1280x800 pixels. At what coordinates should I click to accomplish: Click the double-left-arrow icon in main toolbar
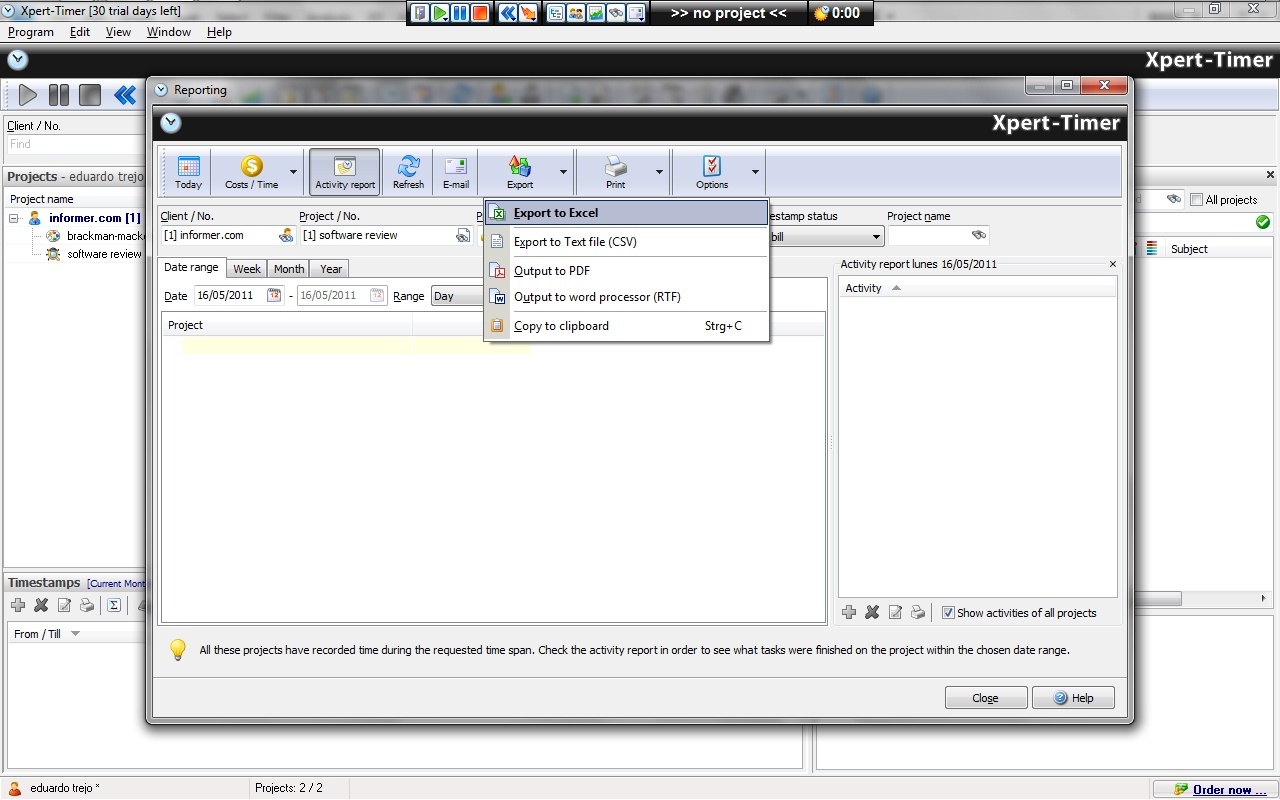coord(125,96)
